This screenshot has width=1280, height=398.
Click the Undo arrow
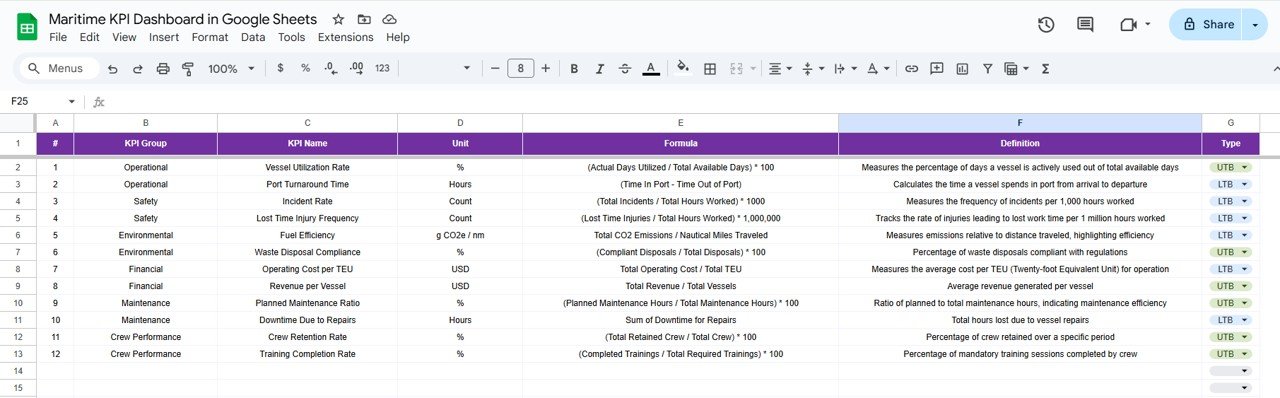tap(112, 69)
